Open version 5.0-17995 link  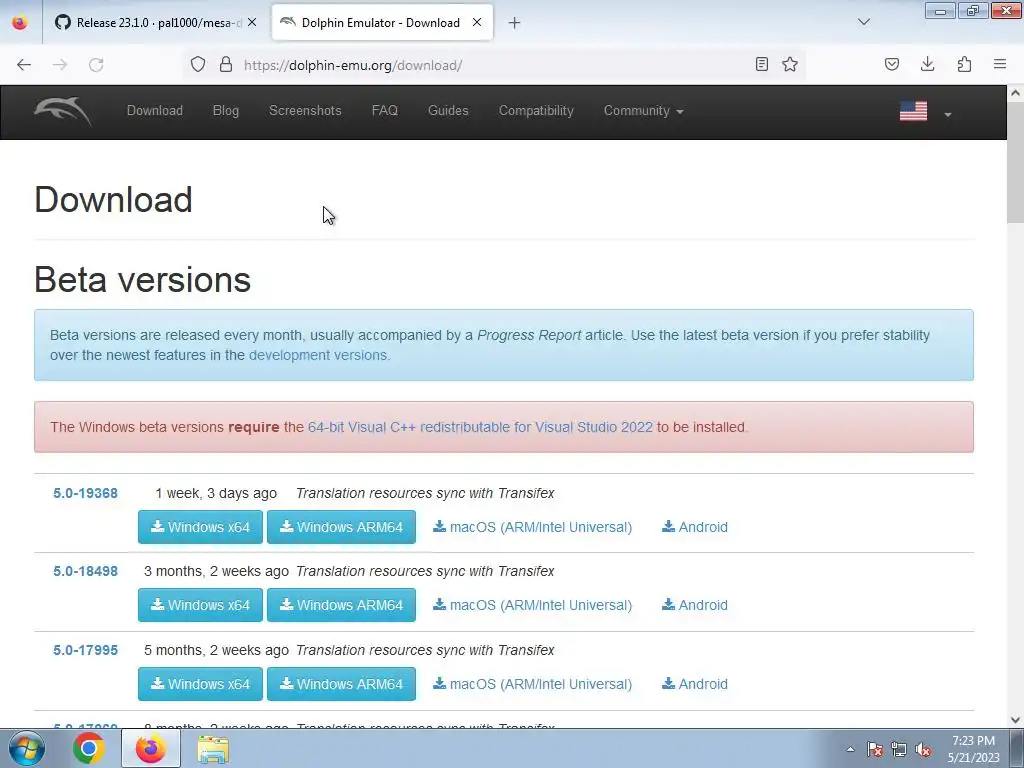(86, 650)
